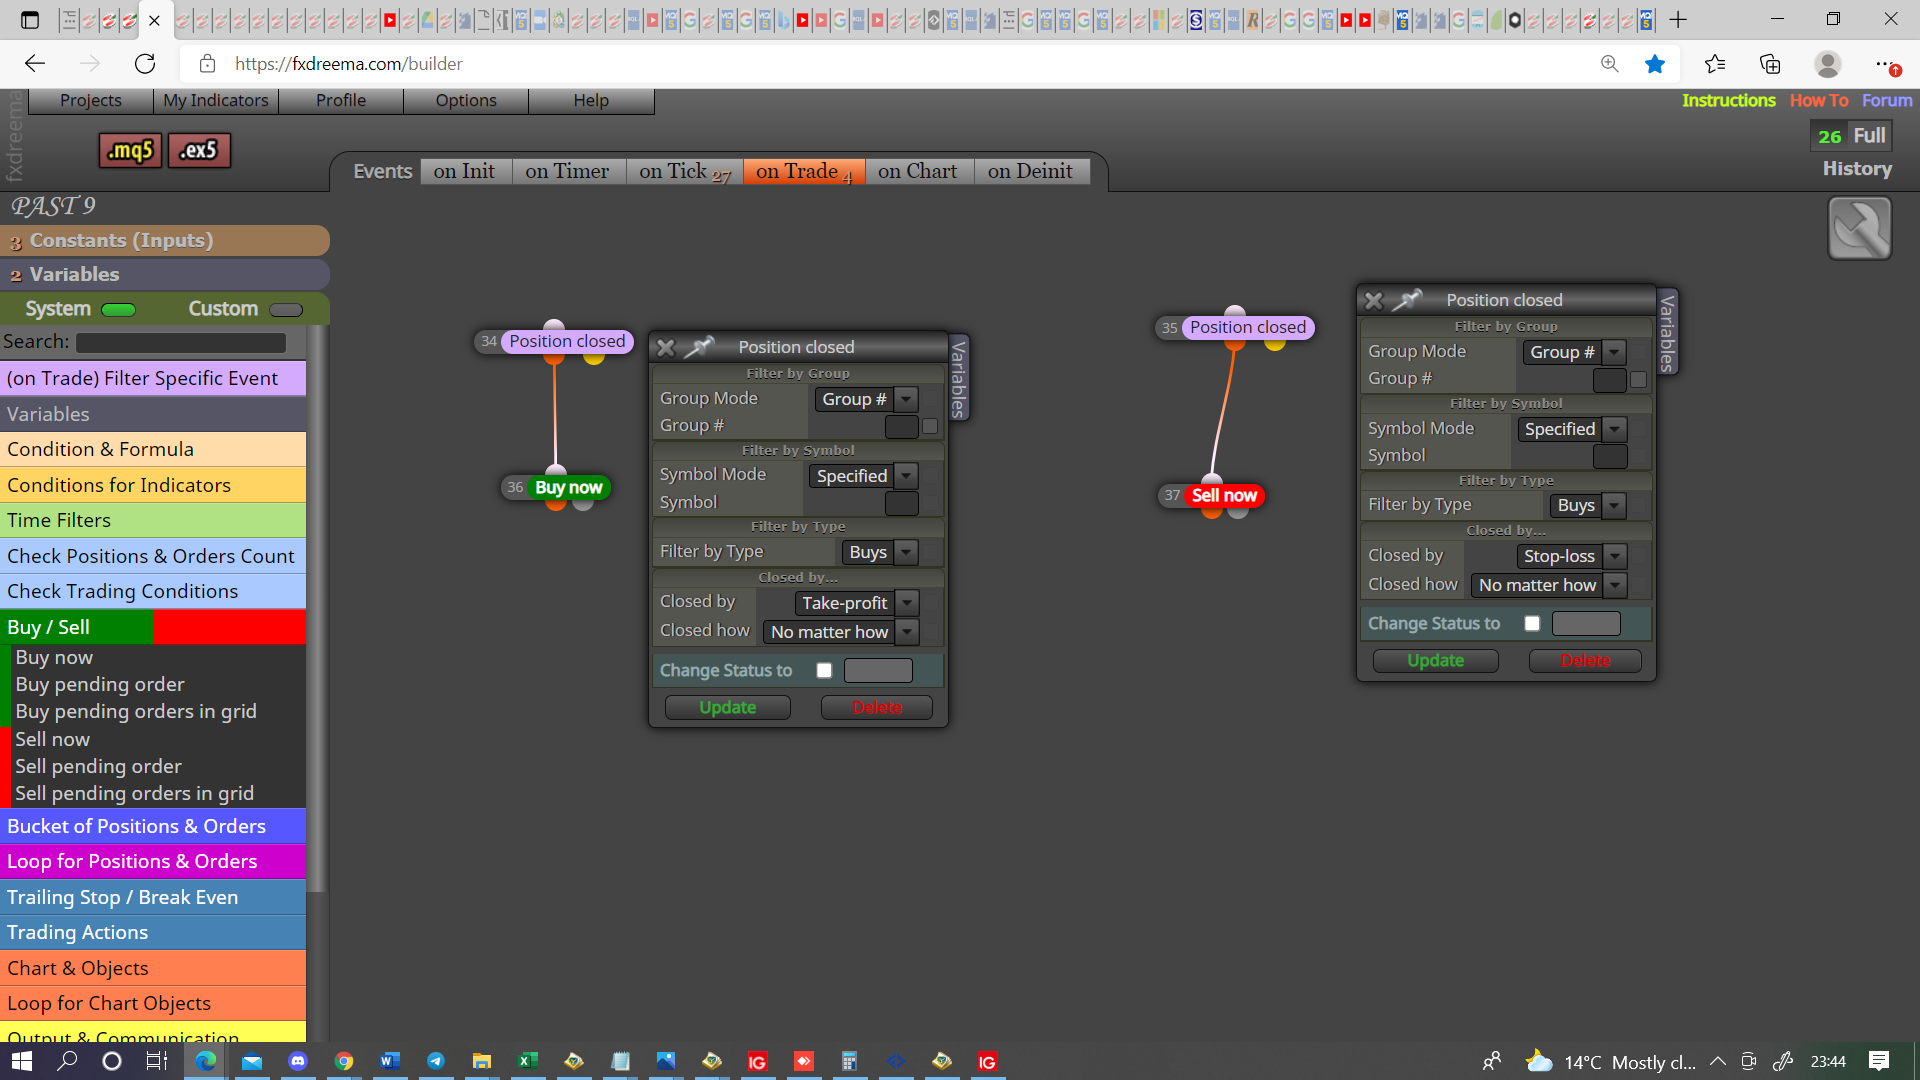1920x1080 pixels.
Task: Open the Projects menu
Action: pos(91,100)
